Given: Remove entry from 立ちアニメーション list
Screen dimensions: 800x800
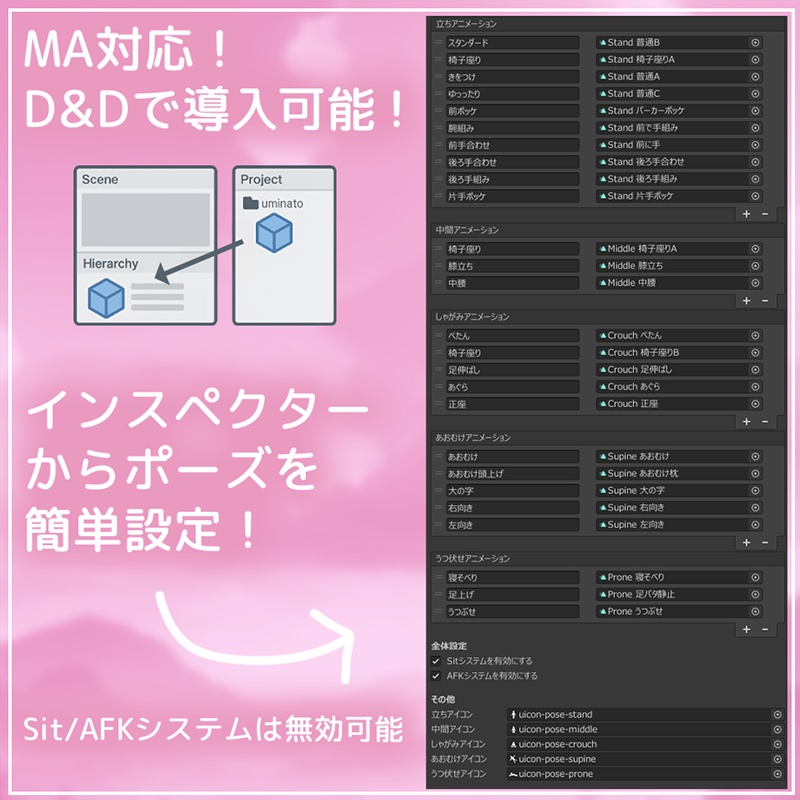Looking at the screenshot, I should (765, 214).
